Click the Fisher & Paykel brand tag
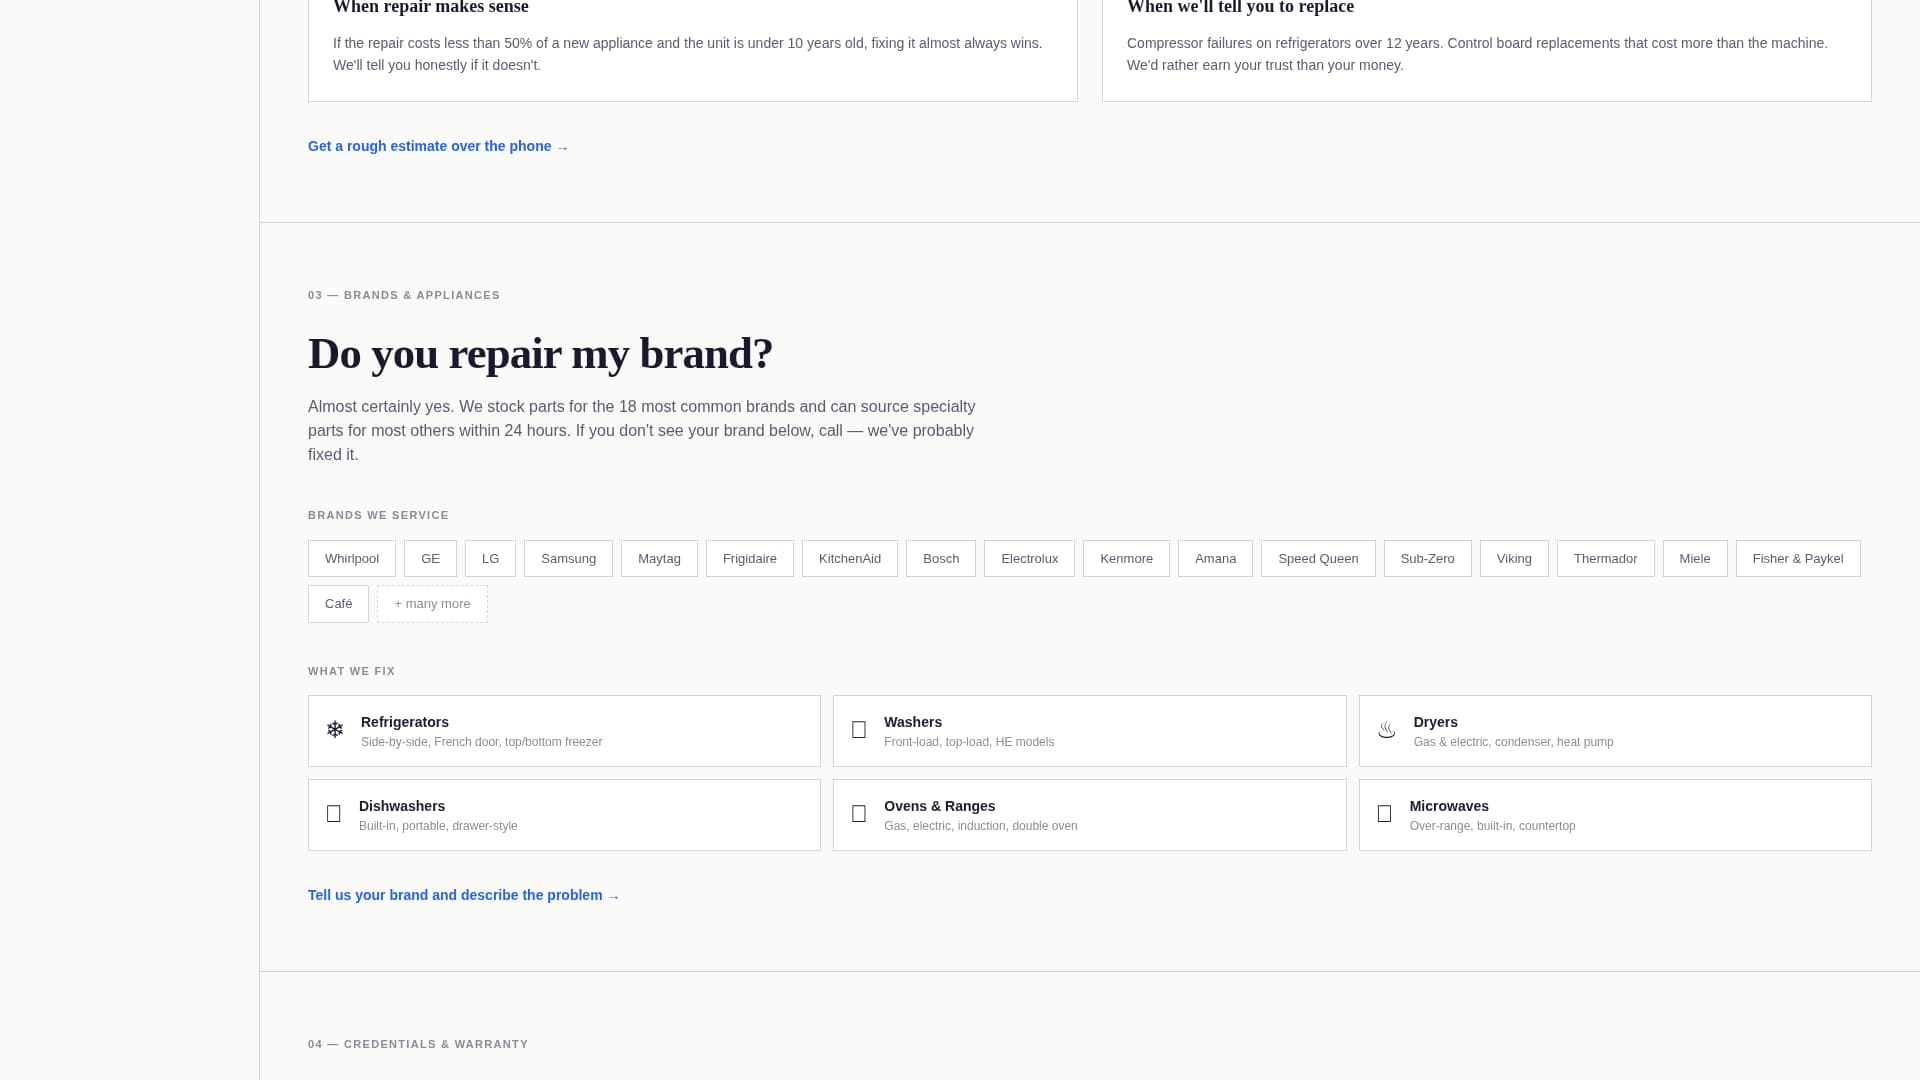This screenshot has height=1080, width=1920. click(x=1798, y=559)
